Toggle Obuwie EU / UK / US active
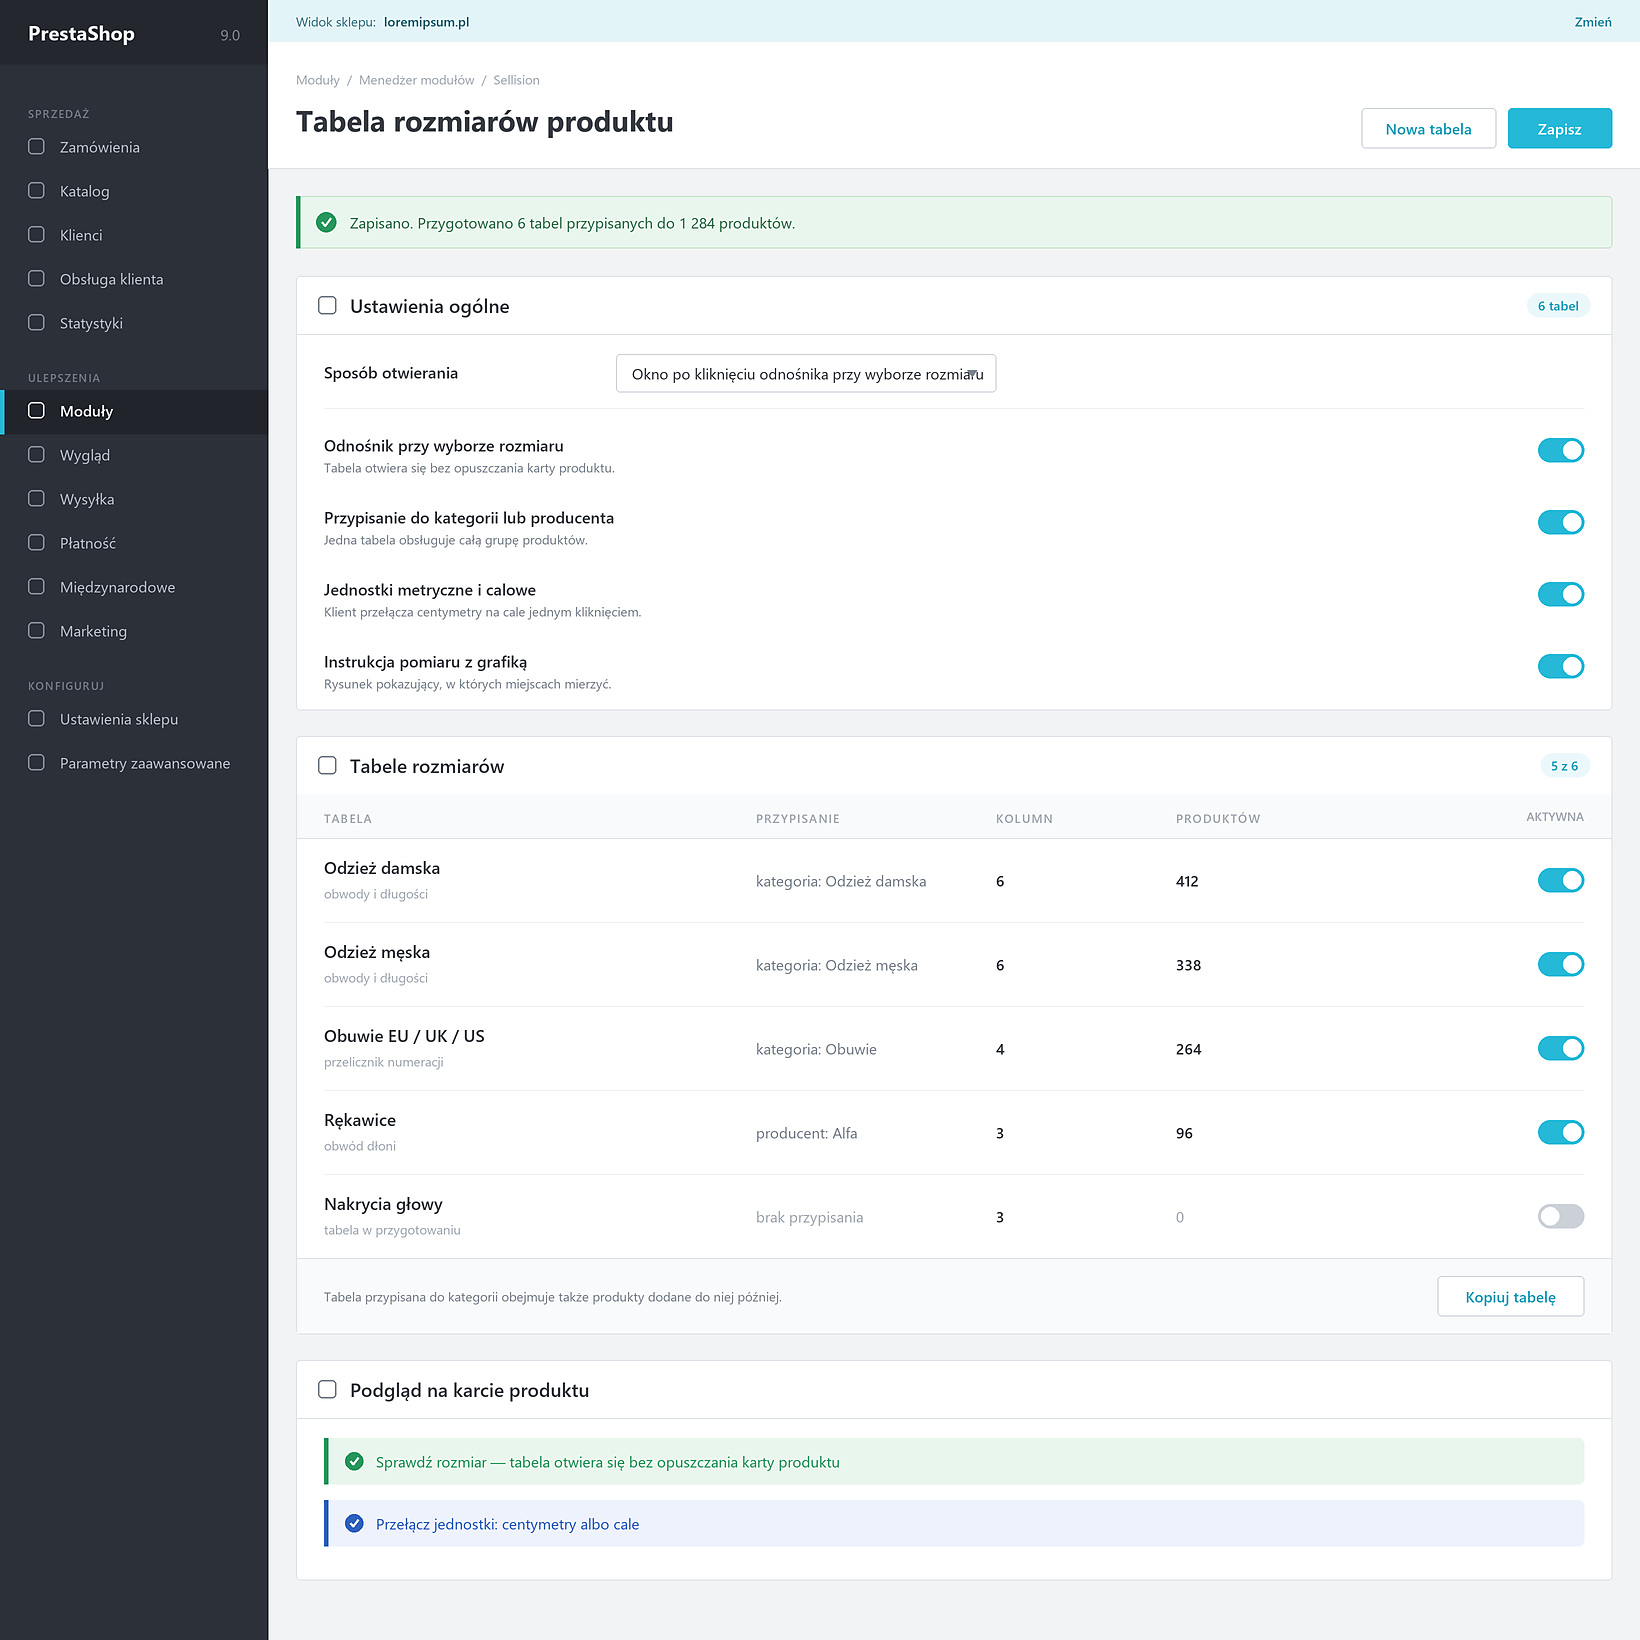1640x1640 pixels. tap(1560, 1049)
